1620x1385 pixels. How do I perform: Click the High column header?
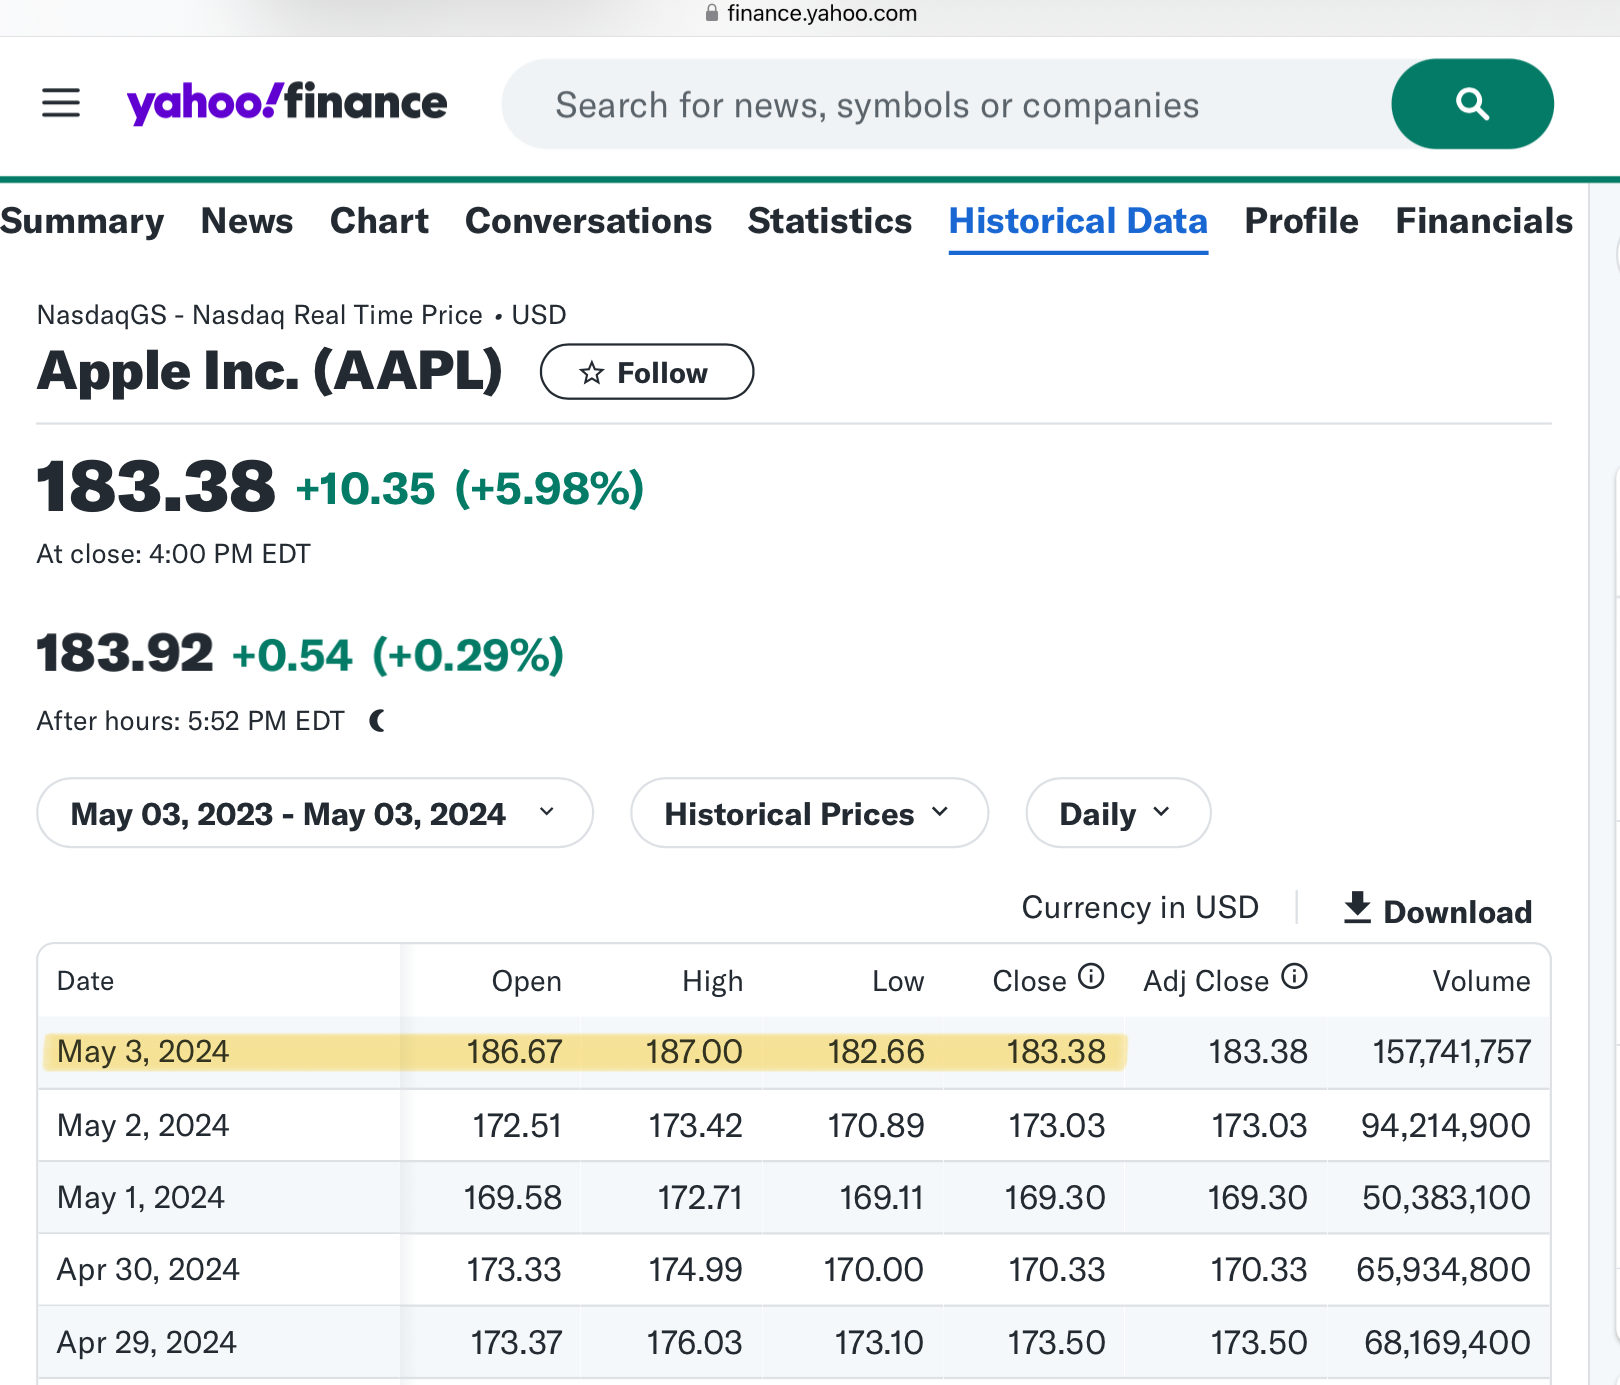pyautogui.click(x=712, y=981)
